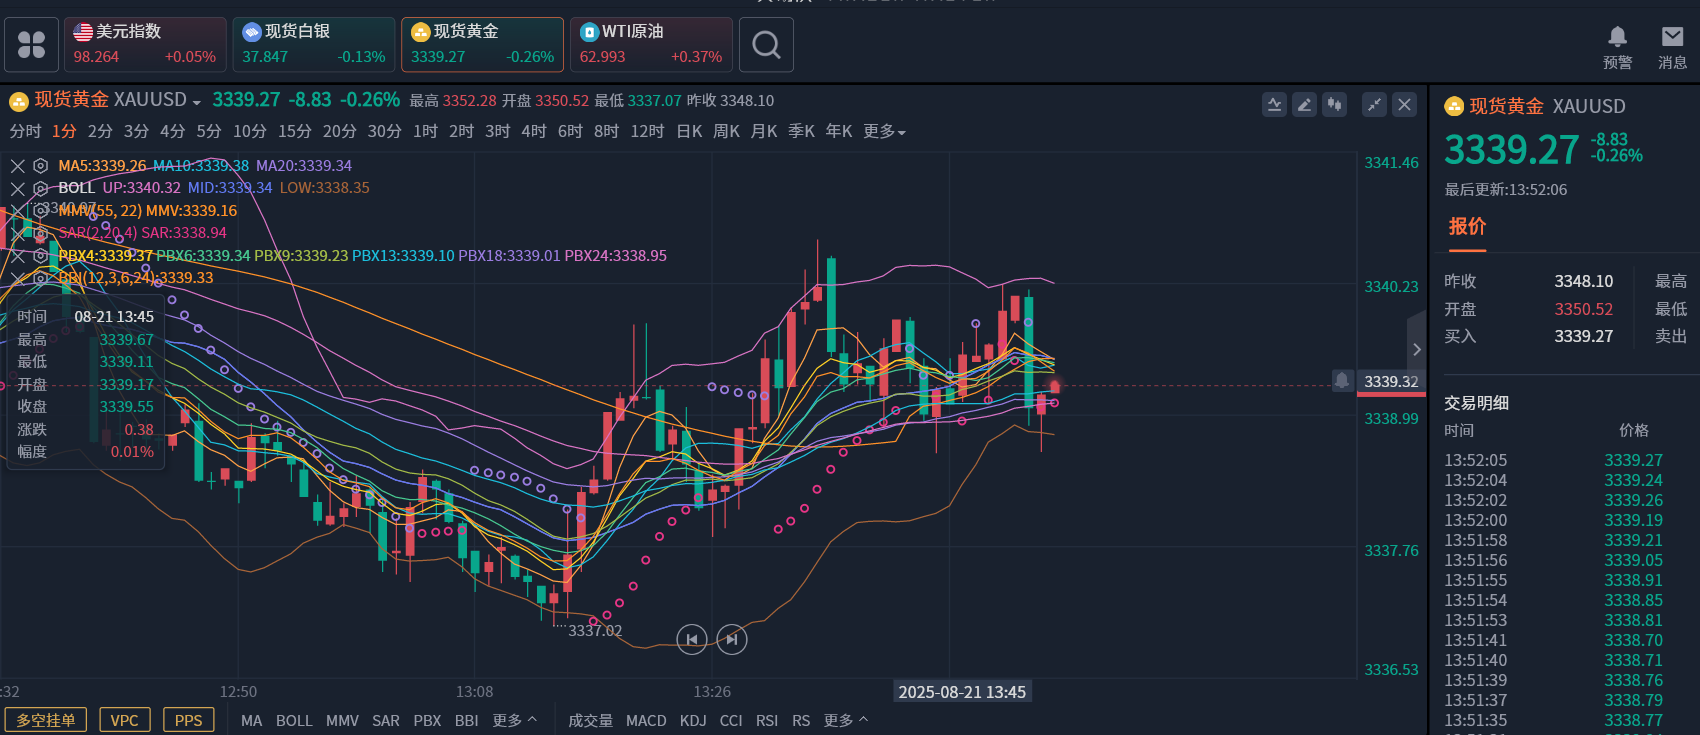The image size is (1700, 735).
Task: Select the 年K timeframe
Action: click(838, 132)
